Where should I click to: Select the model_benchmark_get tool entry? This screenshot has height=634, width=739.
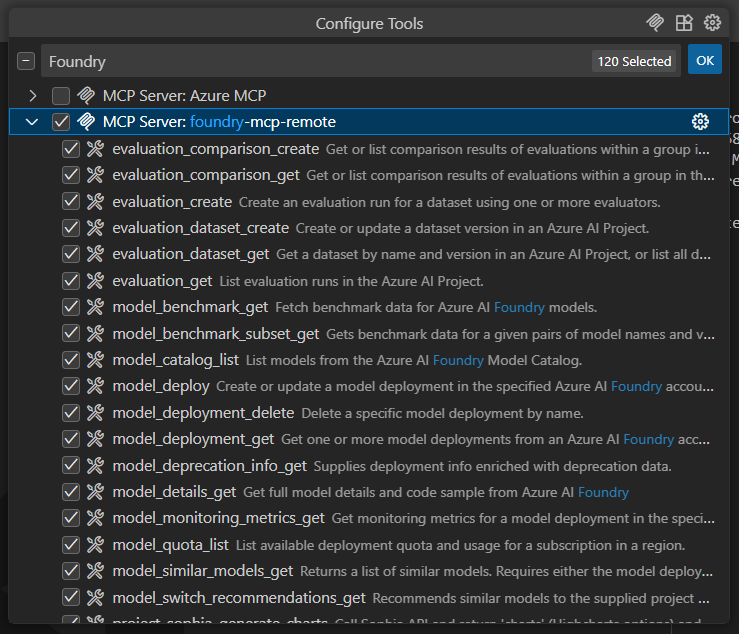pyautogui.click(x=190, y=307)
